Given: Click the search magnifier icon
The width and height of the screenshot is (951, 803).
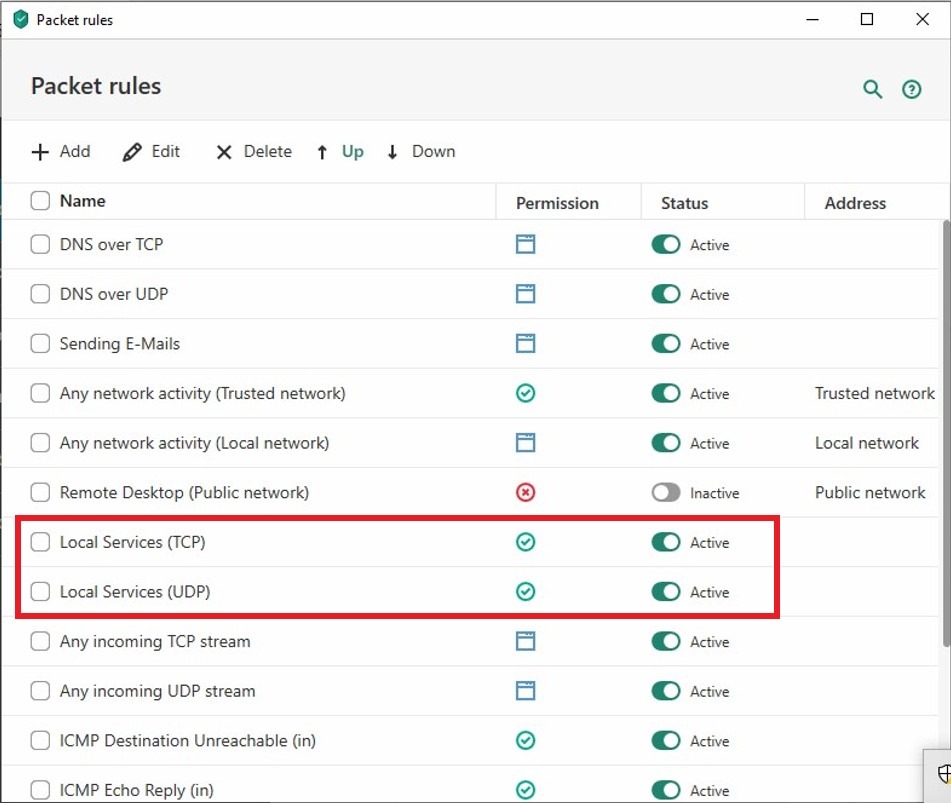Looking at the screenshot, I should 872,90.
